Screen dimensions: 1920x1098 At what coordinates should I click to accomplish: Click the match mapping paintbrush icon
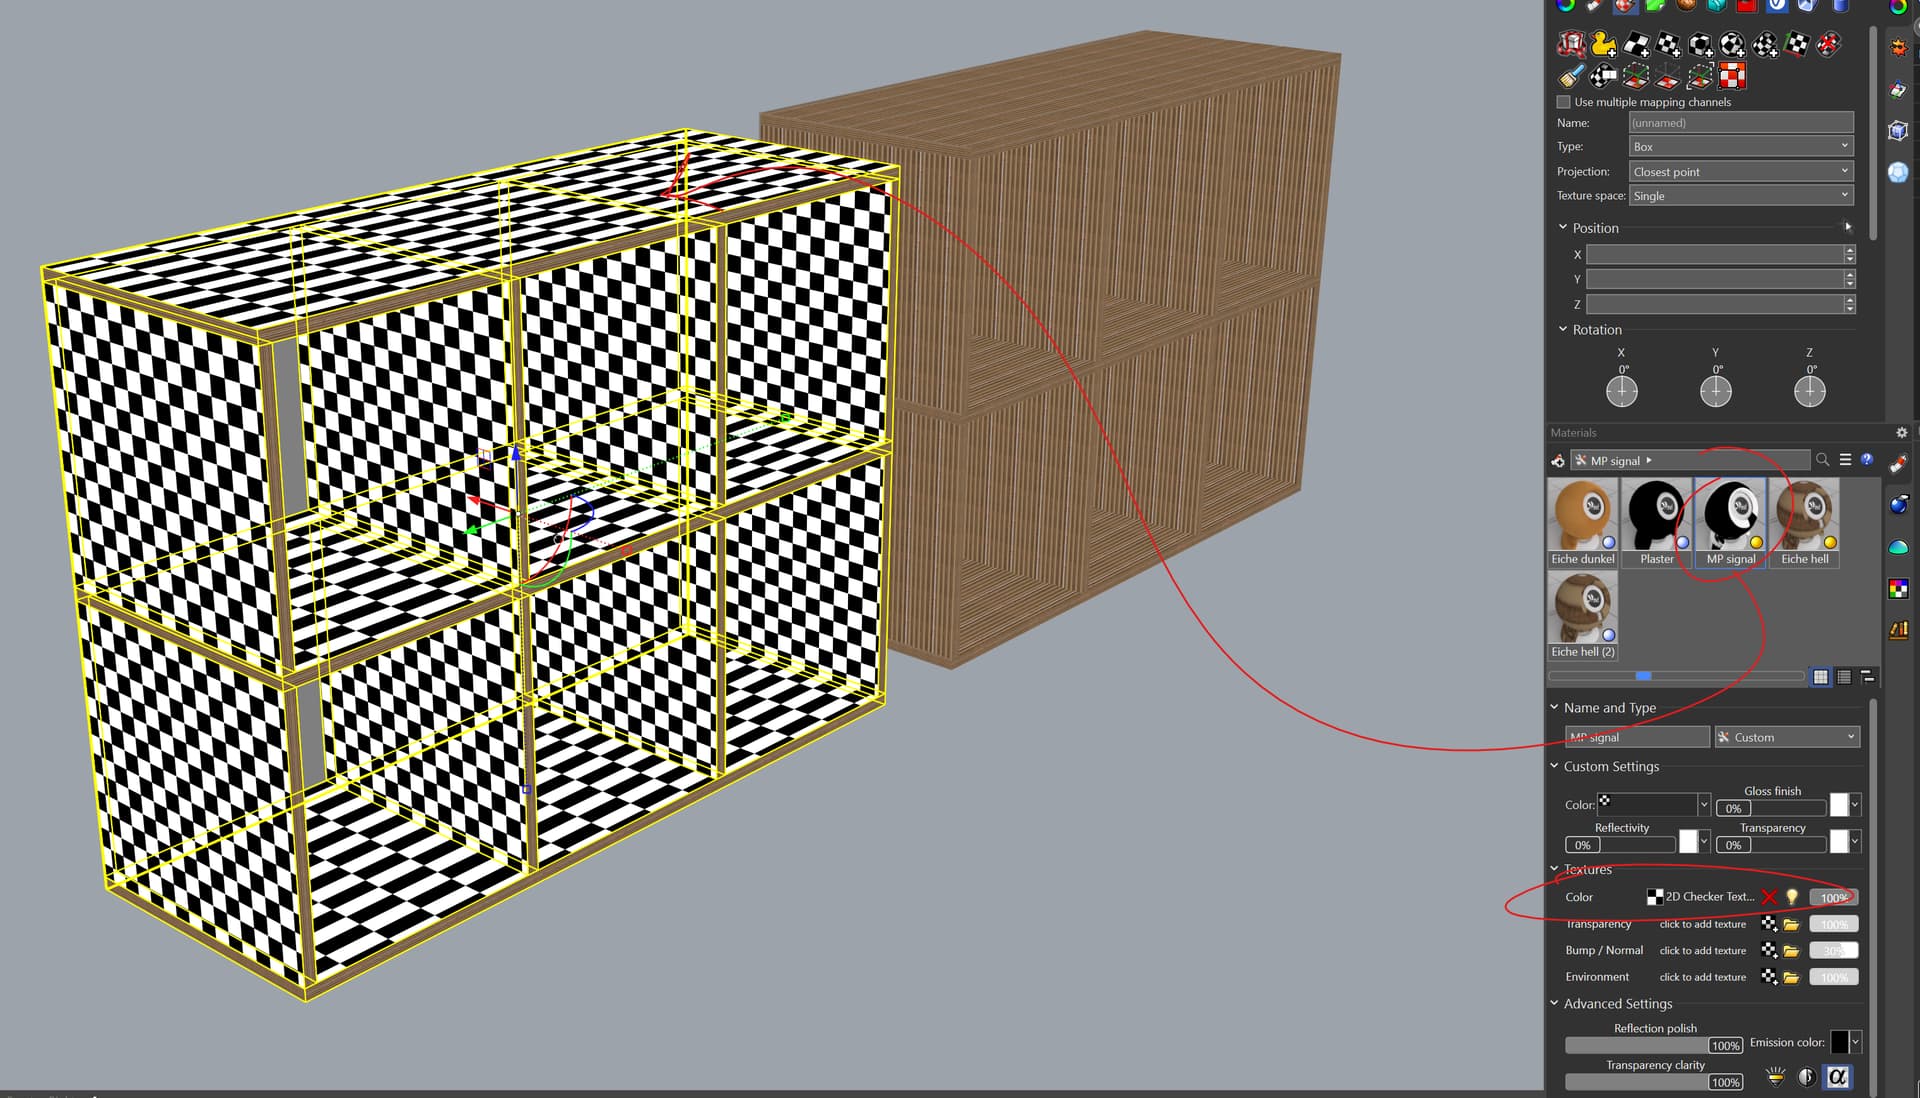[1569, 77]
